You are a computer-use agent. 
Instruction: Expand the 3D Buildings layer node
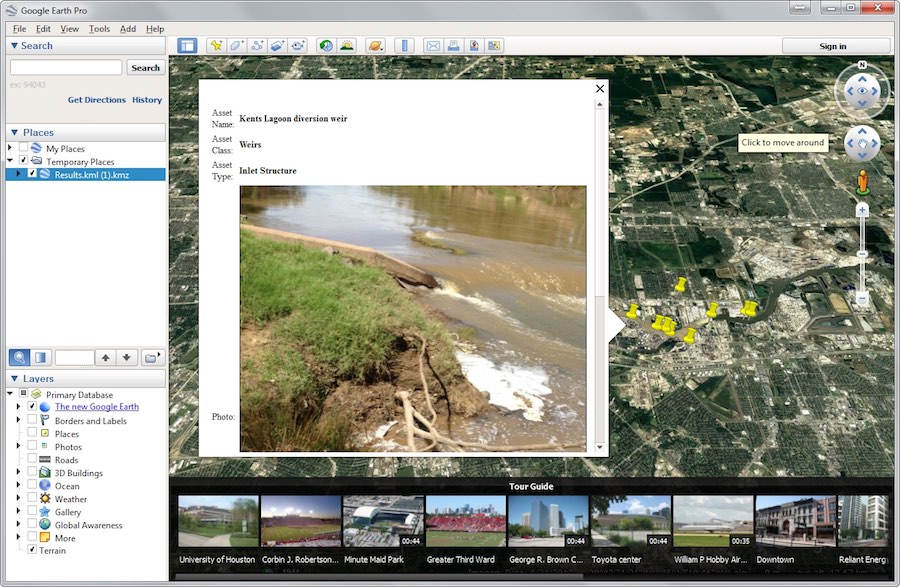point(18,472)
